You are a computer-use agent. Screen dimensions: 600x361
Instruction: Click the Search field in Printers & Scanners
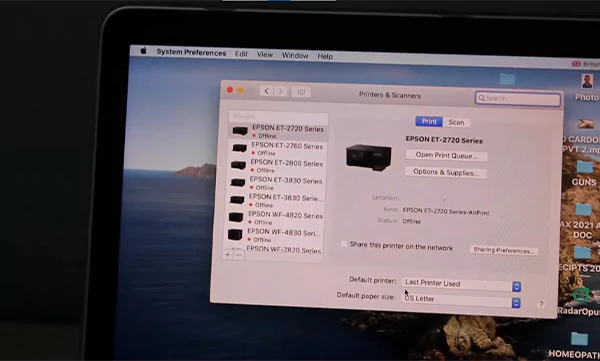click(x=518, y=98)
